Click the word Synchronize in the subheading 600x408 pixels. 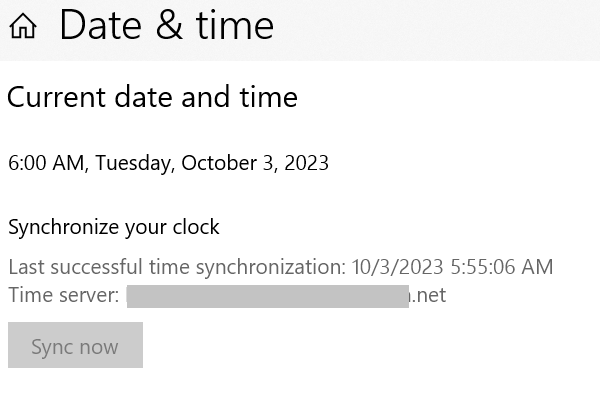(x=64, y=227)
